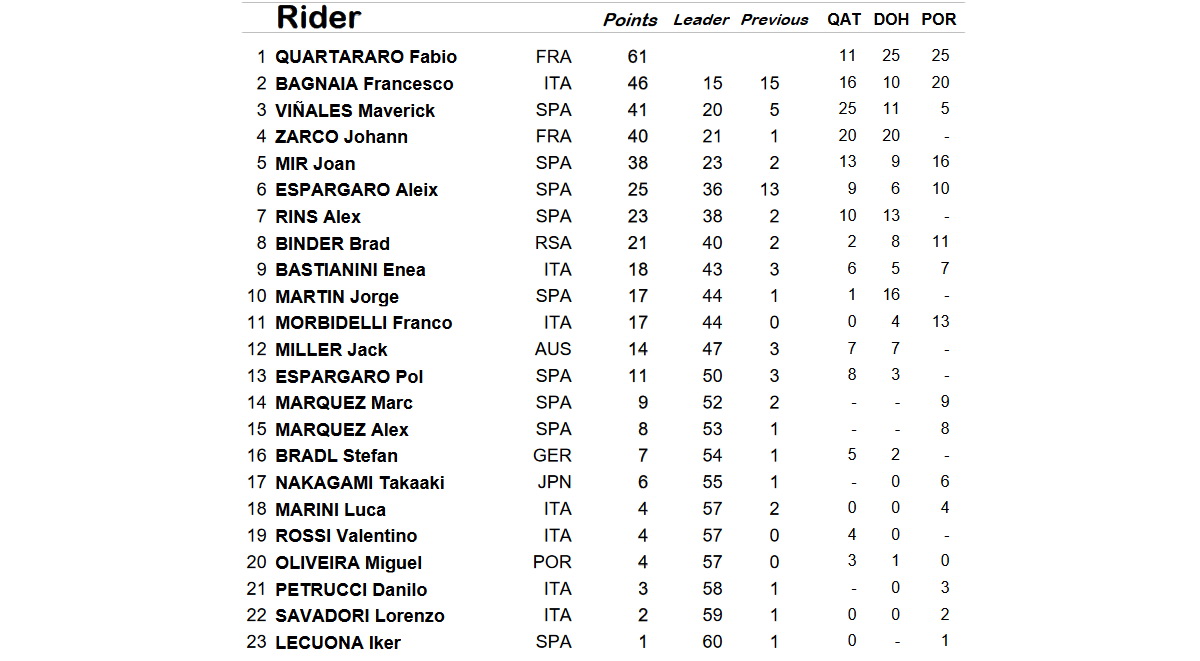1200x661 pixels.
Task: Click the JPN country code for Nakagami
Action: tap(554, 482)
